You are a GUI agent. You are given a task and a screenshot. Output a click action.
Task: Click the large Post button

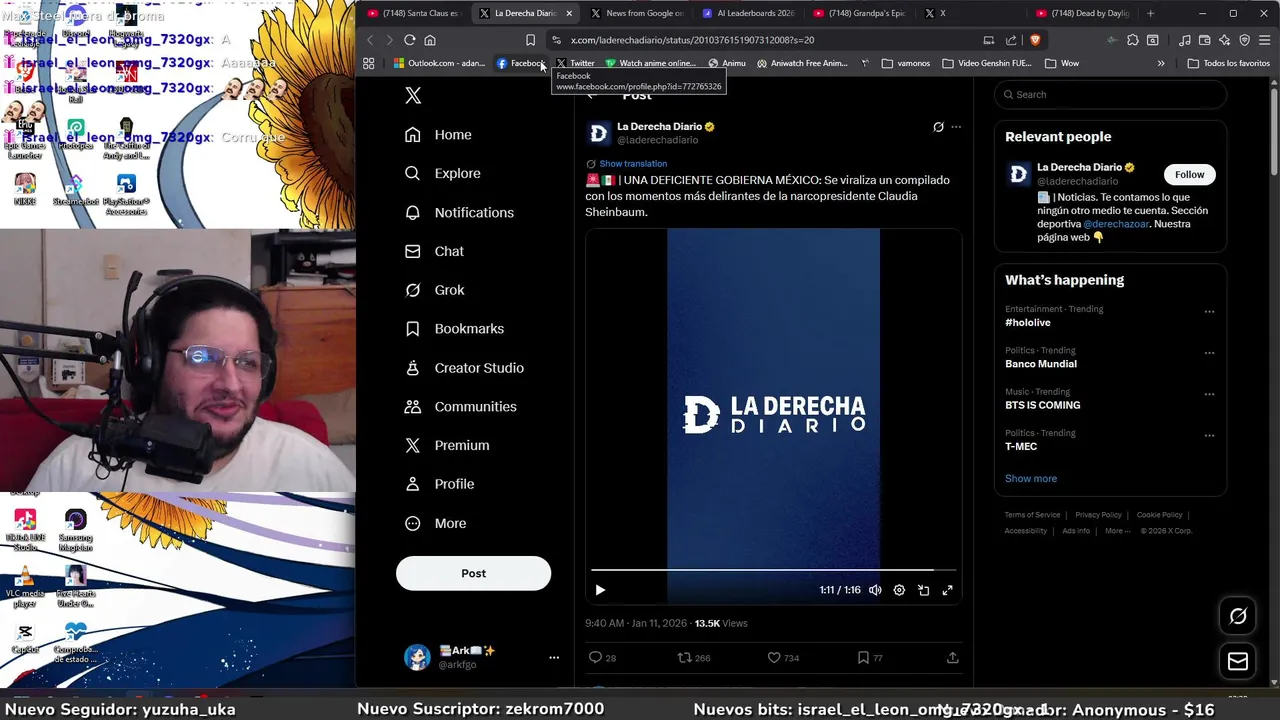[473, 573]
